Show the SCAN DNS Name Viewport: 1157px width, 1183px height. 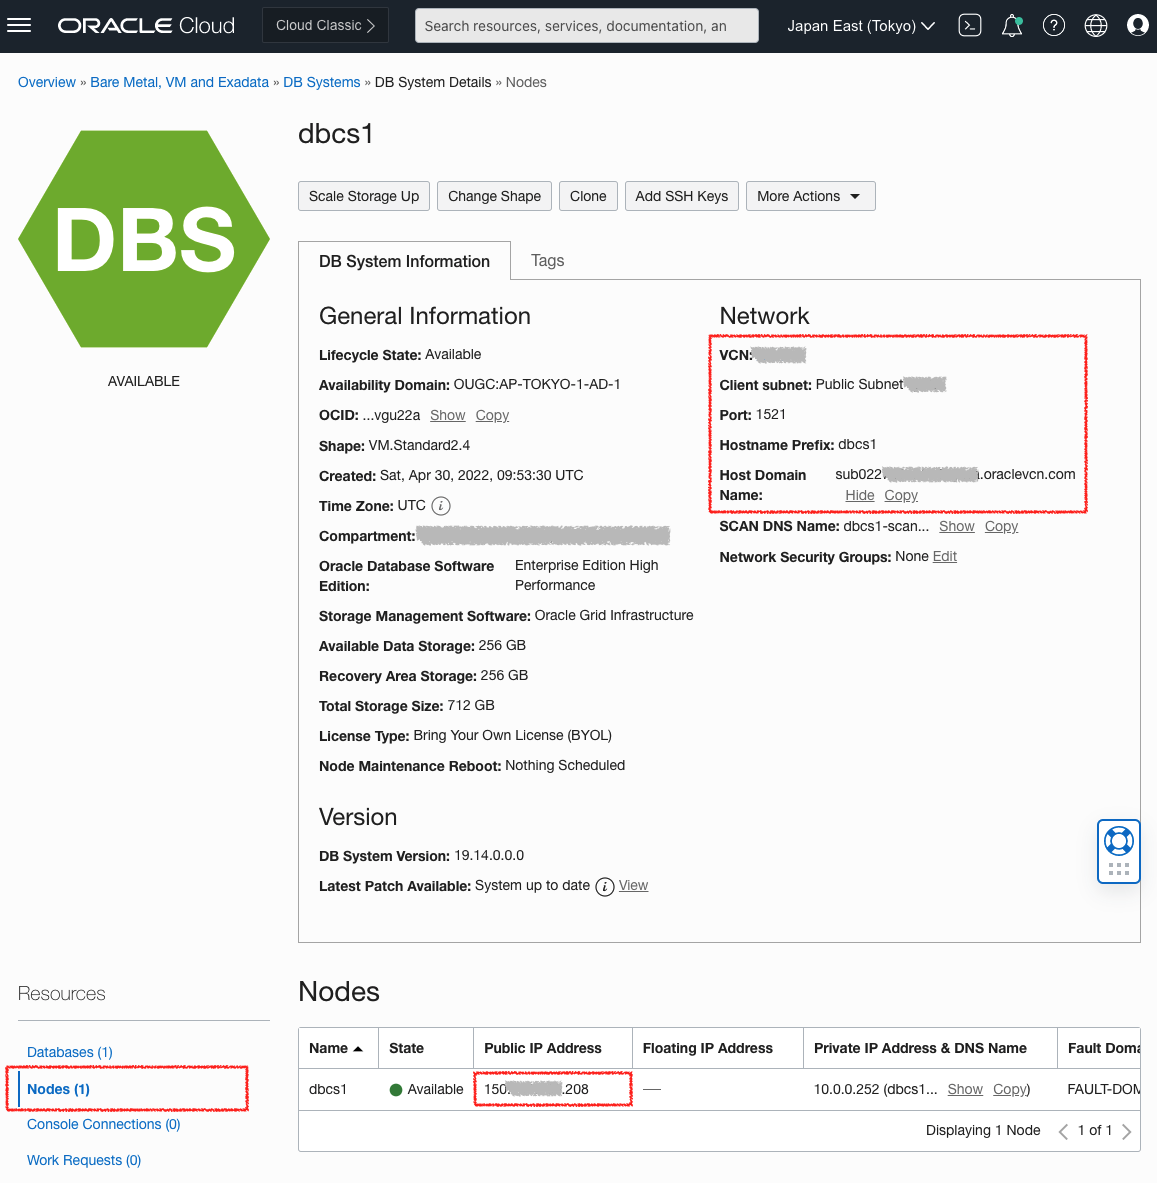point(956,527)
